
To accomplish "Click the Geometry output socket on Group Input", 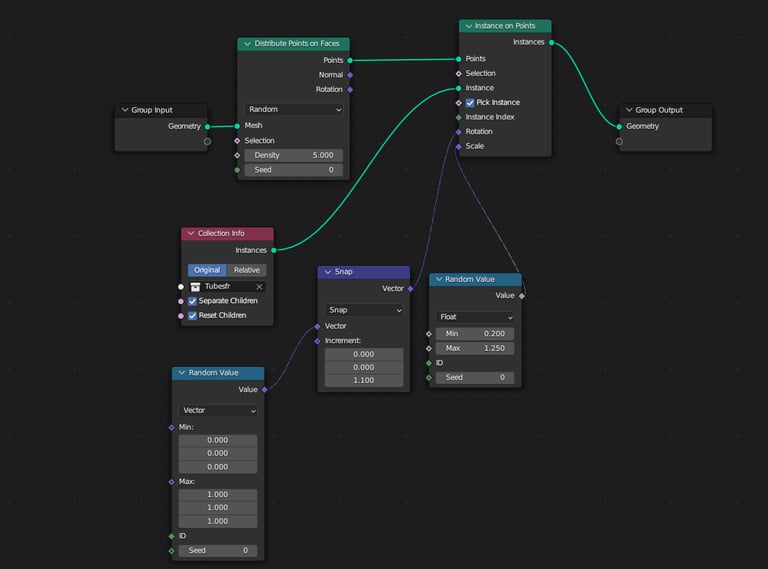I will [x=208, y=126].
